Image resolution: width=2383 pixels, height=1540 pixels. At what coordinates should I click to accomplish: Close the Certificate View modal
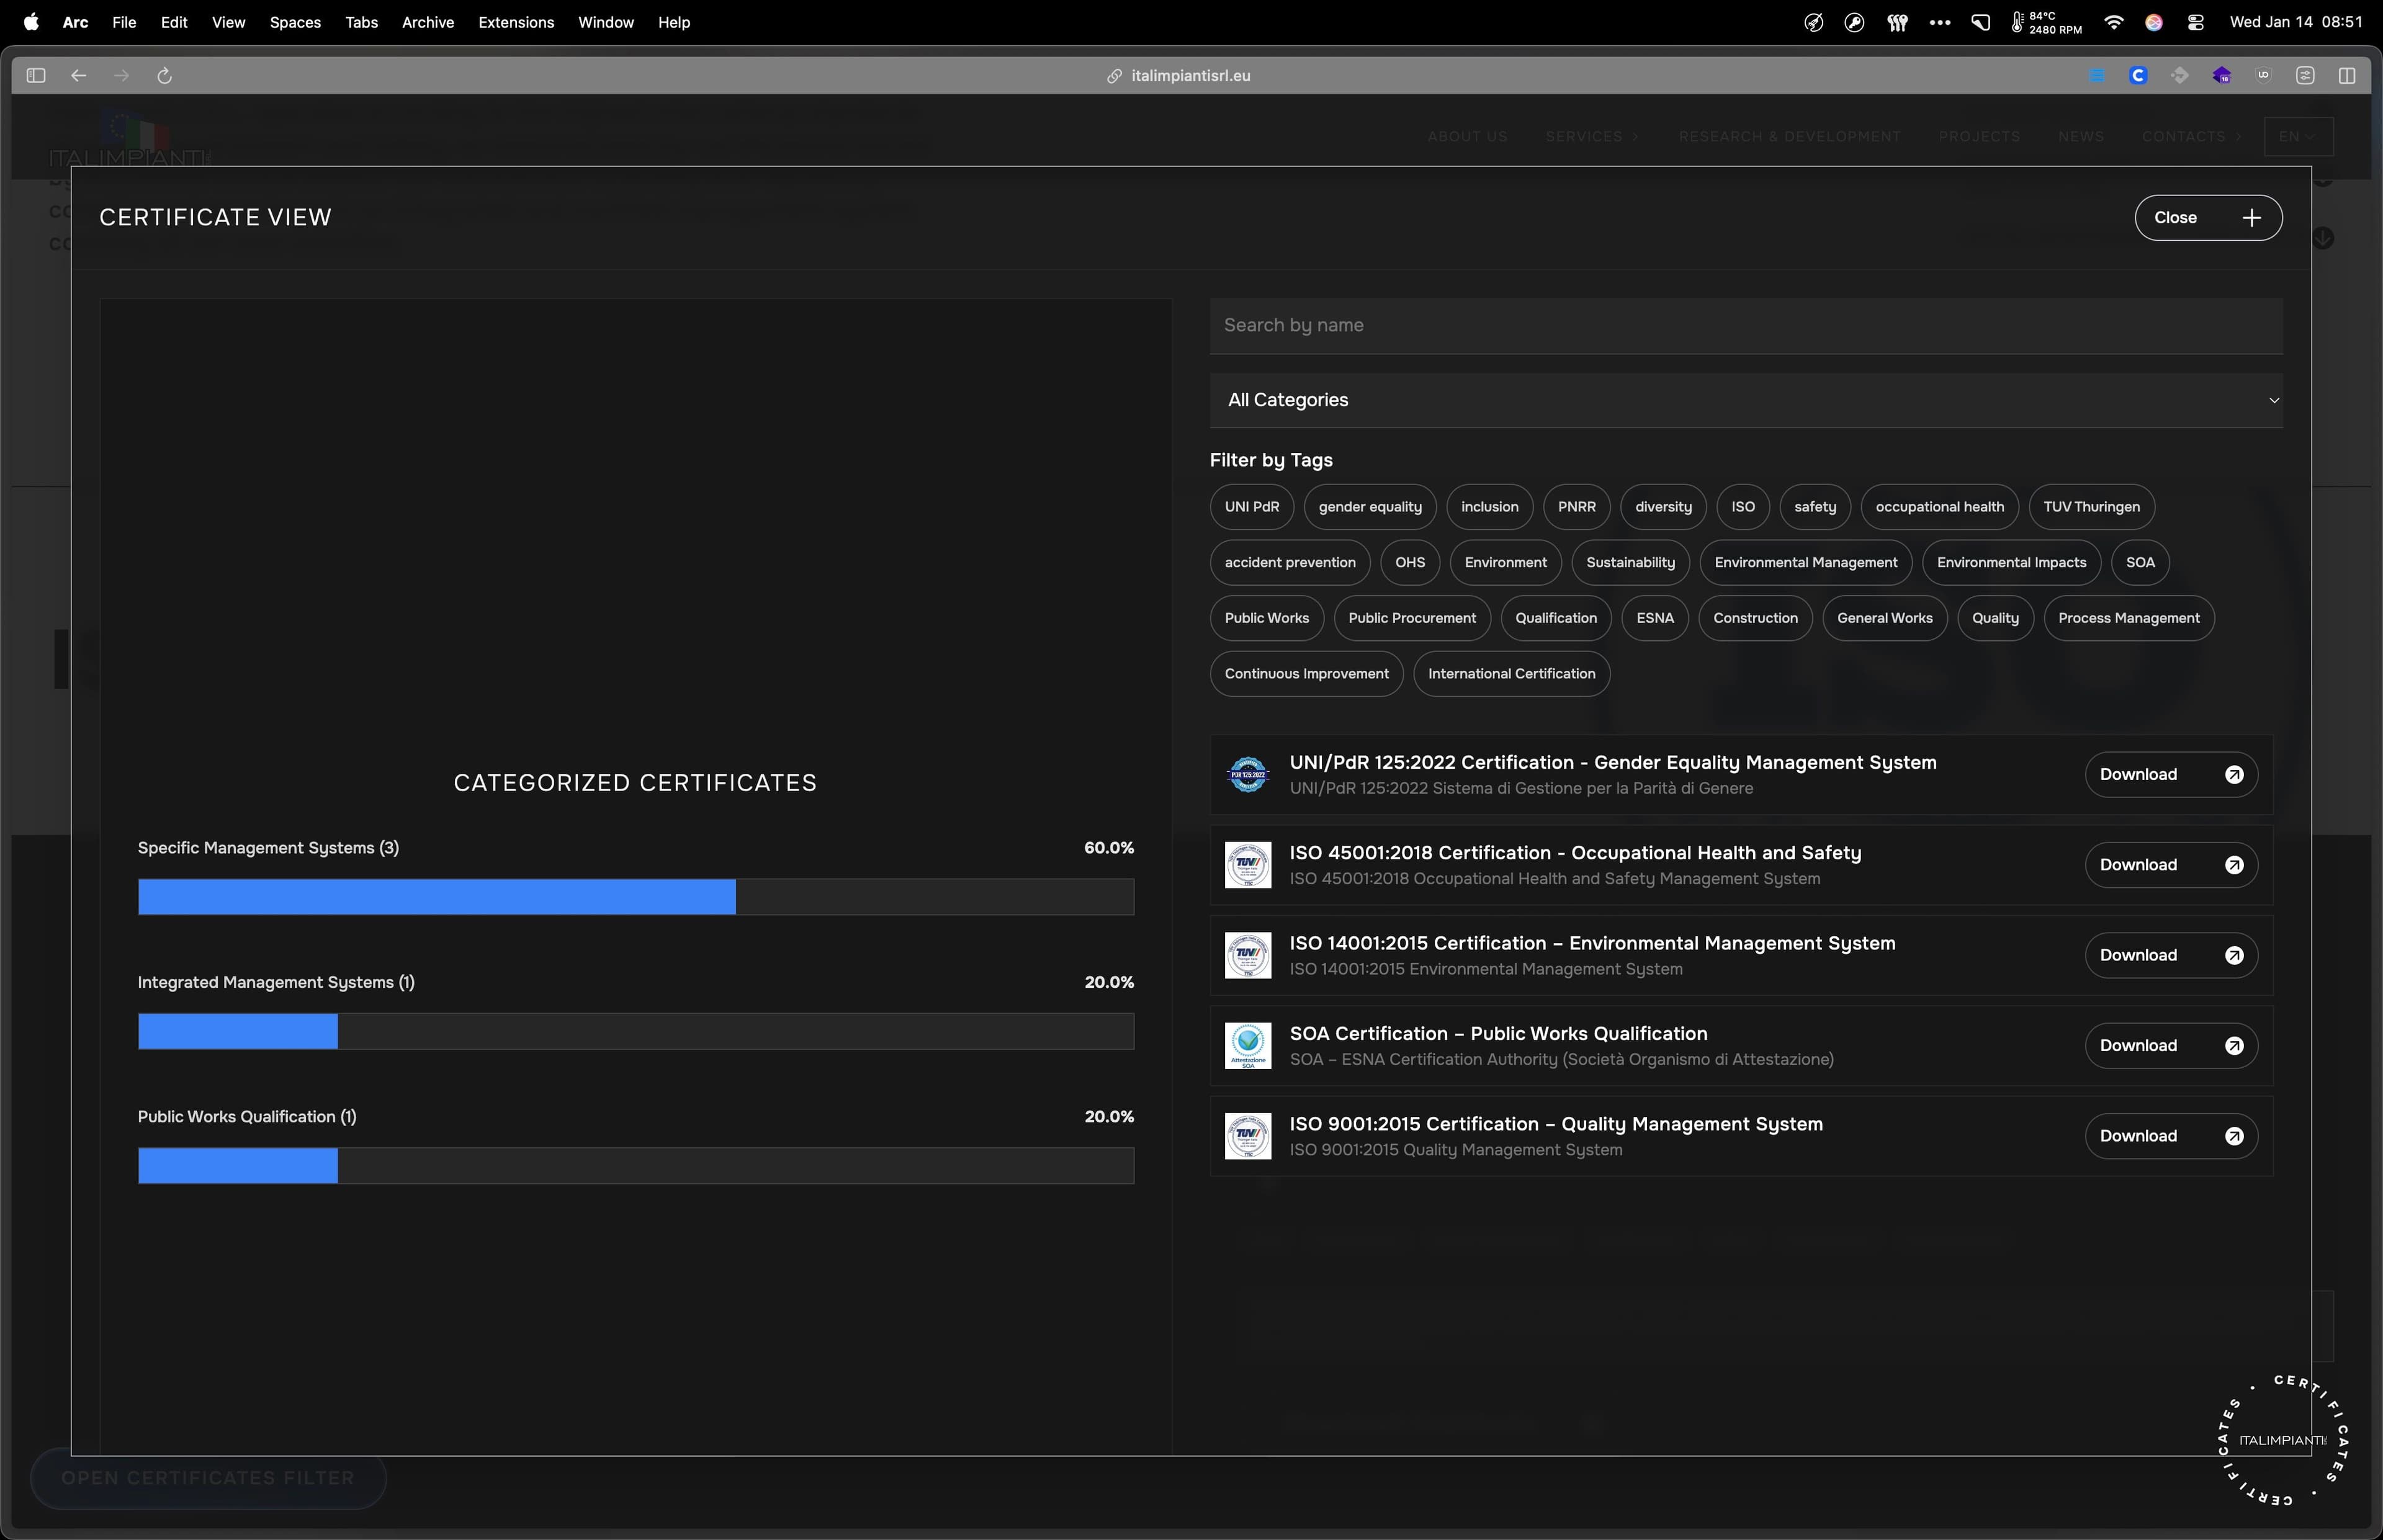click(2207, 218)
